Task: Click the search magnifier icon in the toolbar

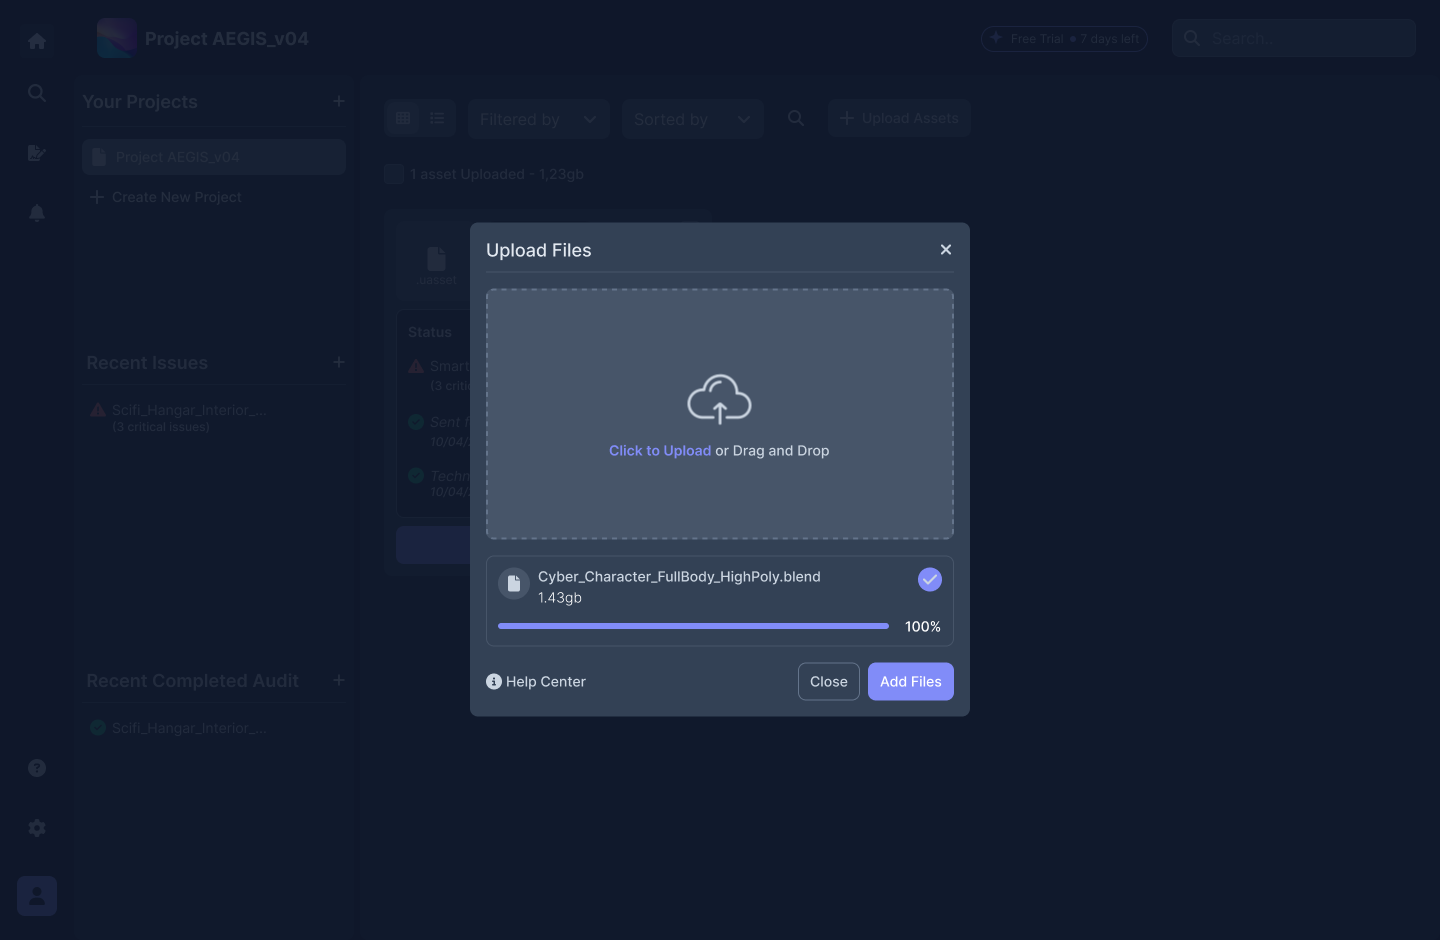Action: 796,118
